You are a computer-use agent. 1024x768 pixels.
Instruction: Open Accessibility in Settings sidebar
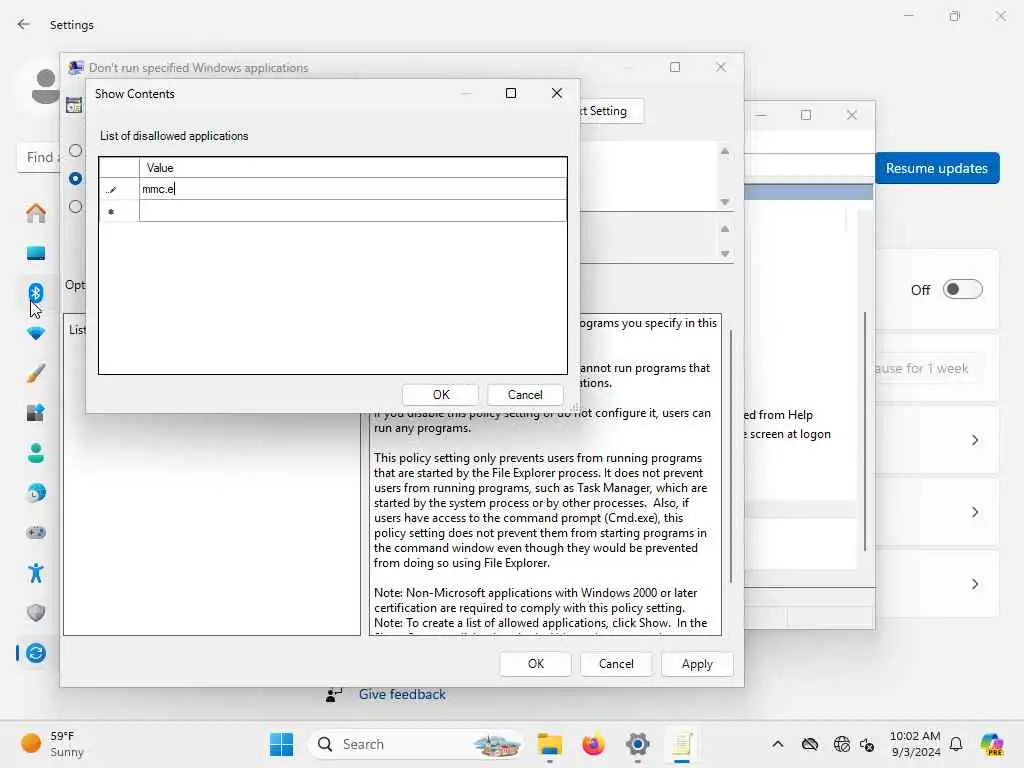pyautogui.click(x=36, y=573)
